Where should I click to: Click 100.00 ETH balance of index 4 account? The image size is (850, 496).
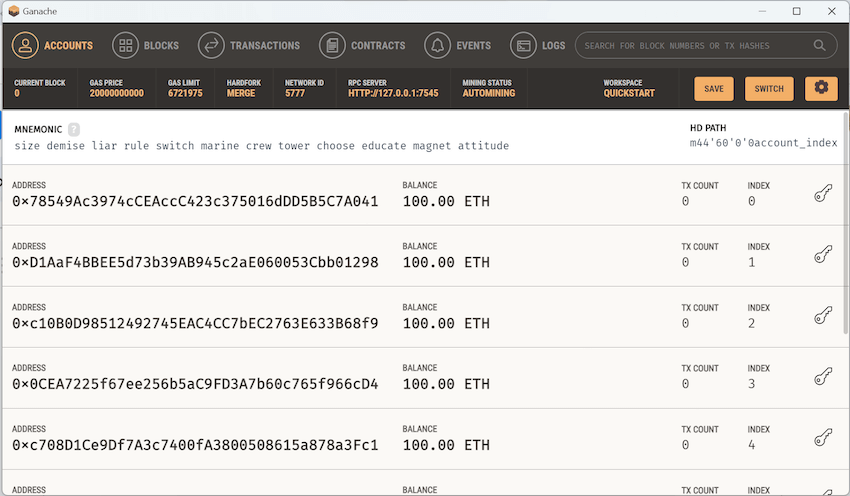point(446,445)
